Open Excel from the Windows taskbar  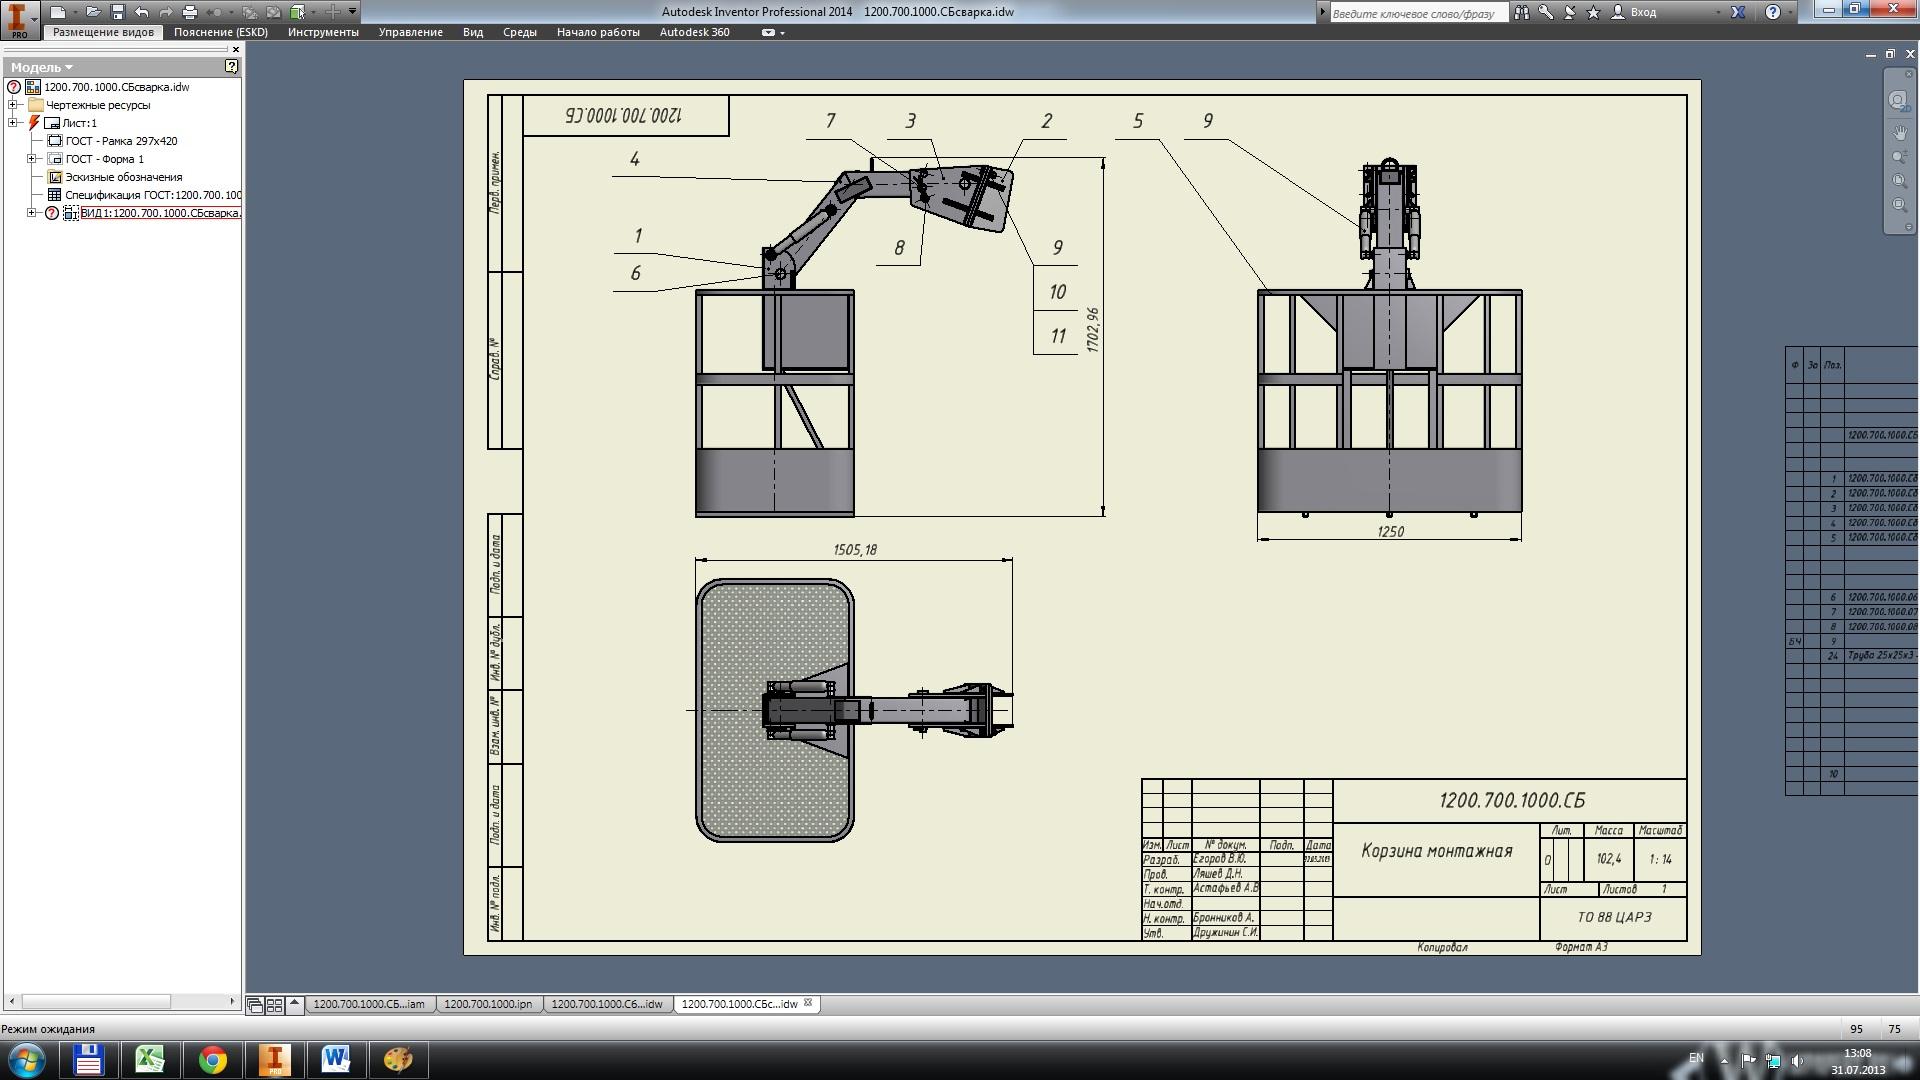(150, 1059)
